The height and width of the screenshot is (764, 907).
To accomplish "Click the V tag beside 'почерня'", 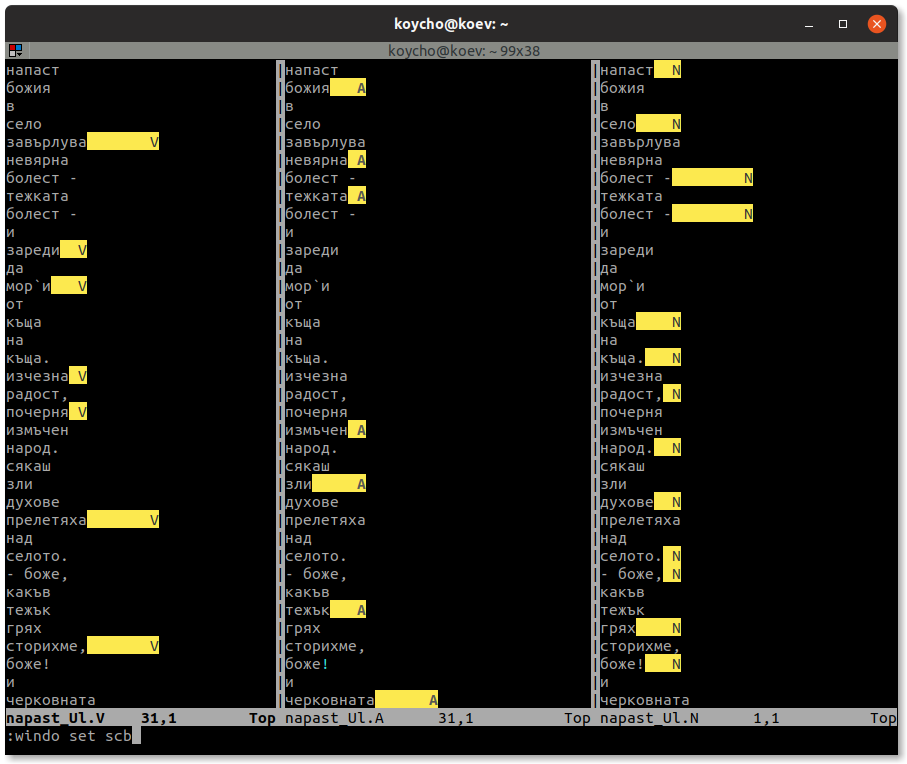I will click(82, 412).
